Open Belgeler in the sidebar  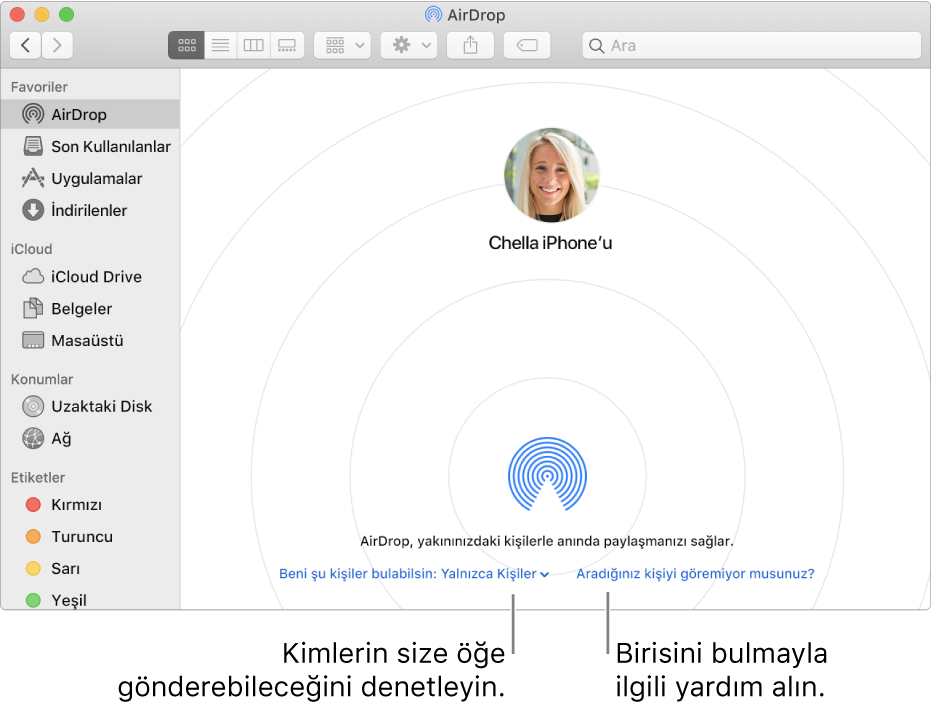(x=90, y=309)
